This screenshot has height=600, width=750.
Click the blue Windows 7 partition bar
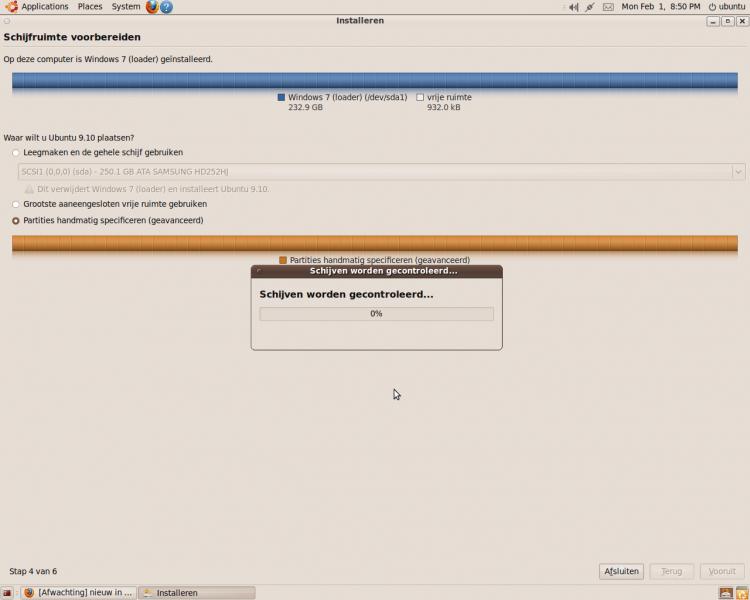click(x=375, y=80)
